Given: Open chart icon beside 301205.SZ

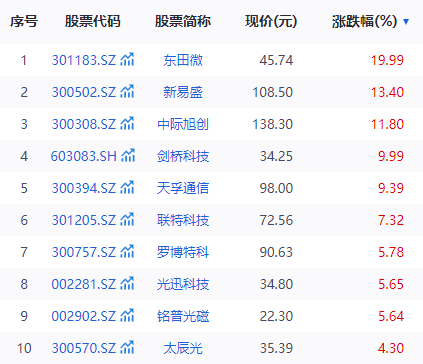Looking at the screenshot, I should pyautogui.click(x=127, y=219).
